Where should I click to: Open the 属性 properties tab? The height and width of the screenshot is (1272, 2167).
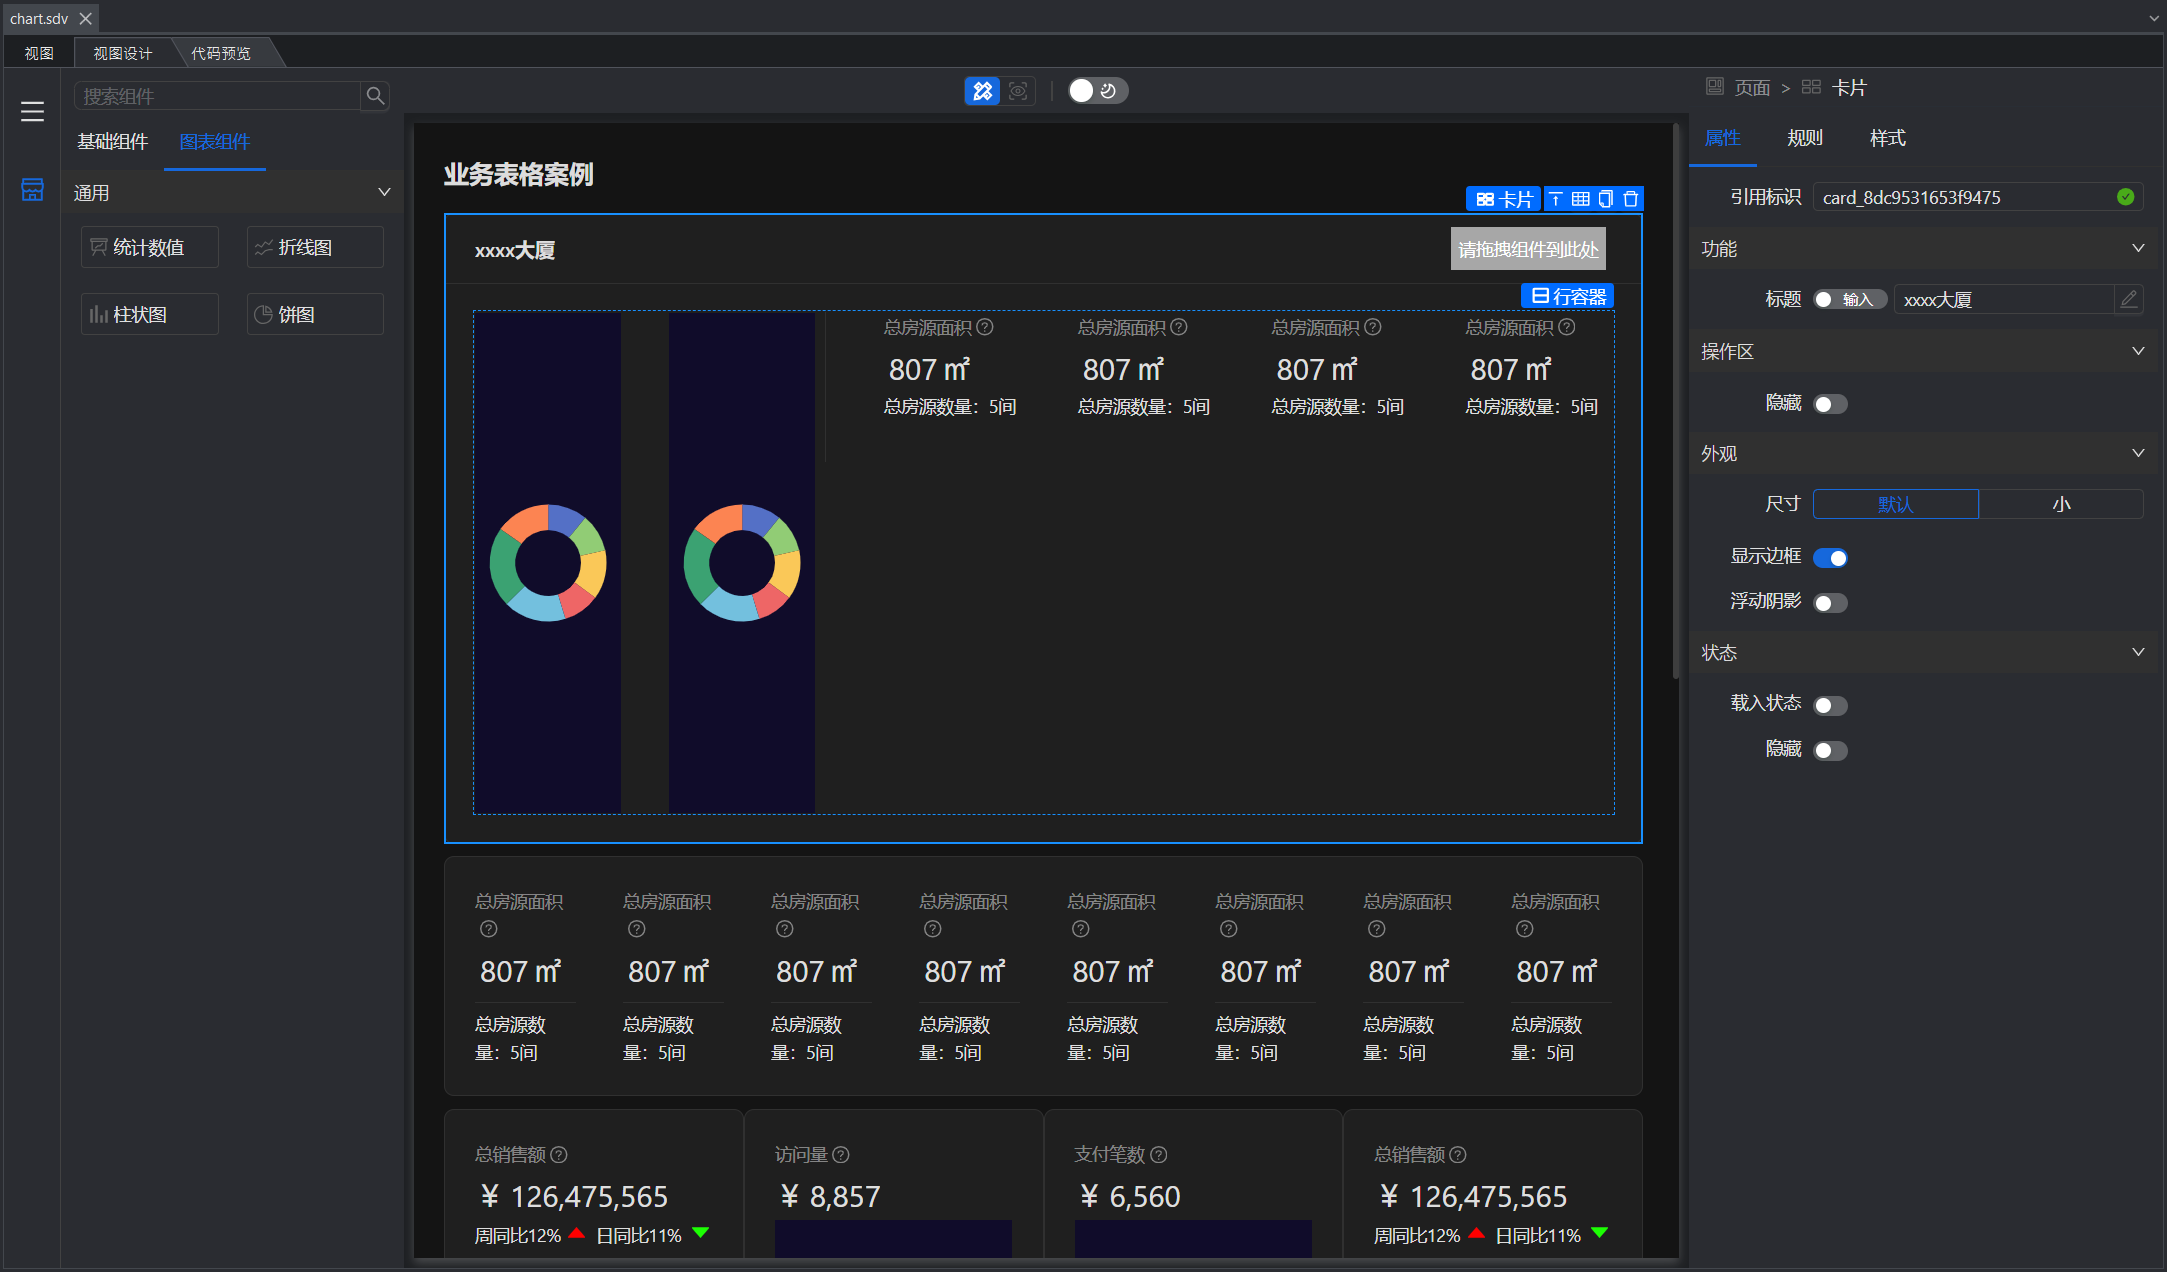click(x=1722, y=138)
